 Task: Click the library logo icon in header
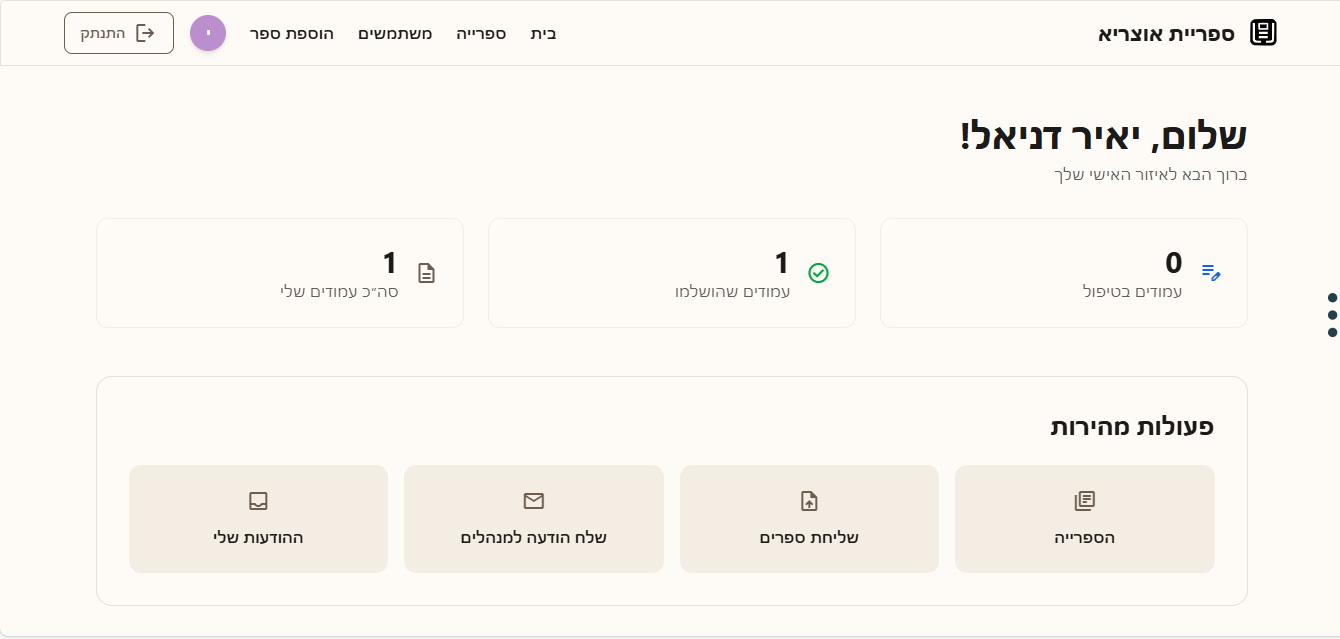coord(1264,33)
